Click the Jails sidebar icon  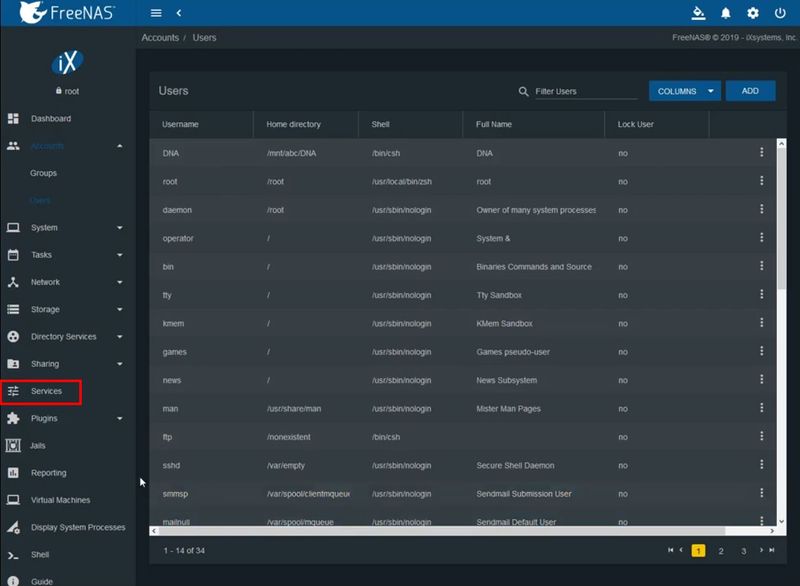tap(12, 445)
